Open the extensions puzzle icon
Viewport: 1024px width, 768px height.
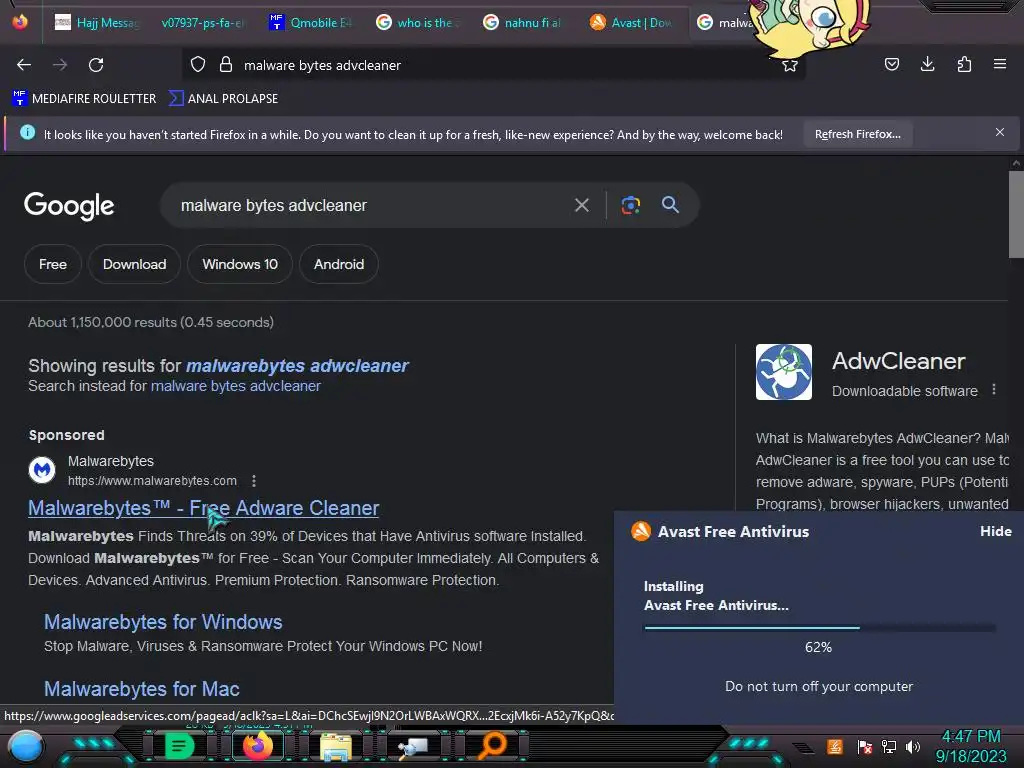(964, 64)
